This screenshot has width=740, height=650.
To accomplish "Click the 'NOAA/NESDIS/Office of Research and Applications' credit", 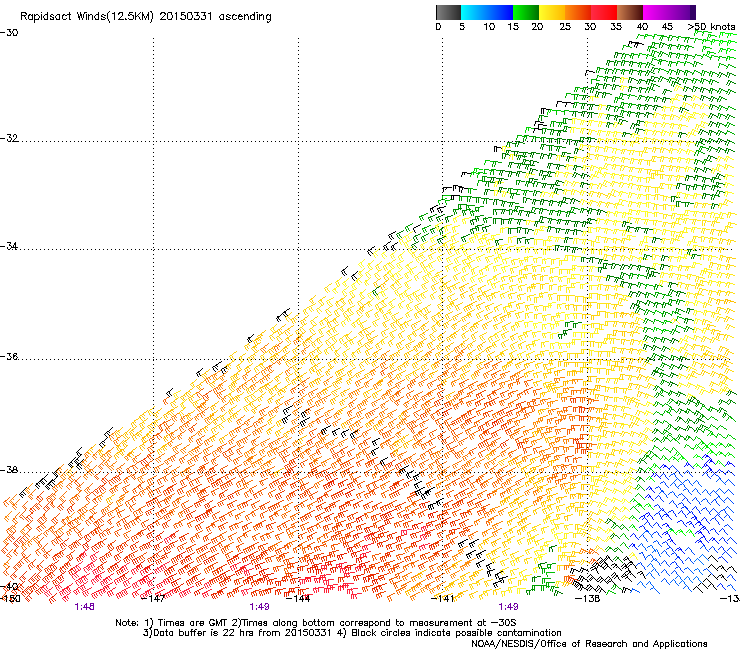I will coord(589,644).
